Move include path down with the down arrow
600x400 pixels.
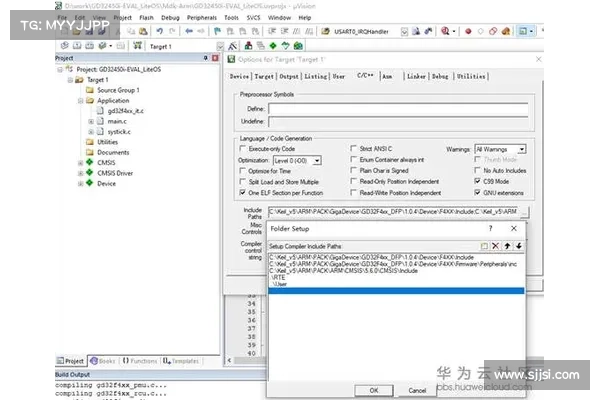click(x=518, y=246)
